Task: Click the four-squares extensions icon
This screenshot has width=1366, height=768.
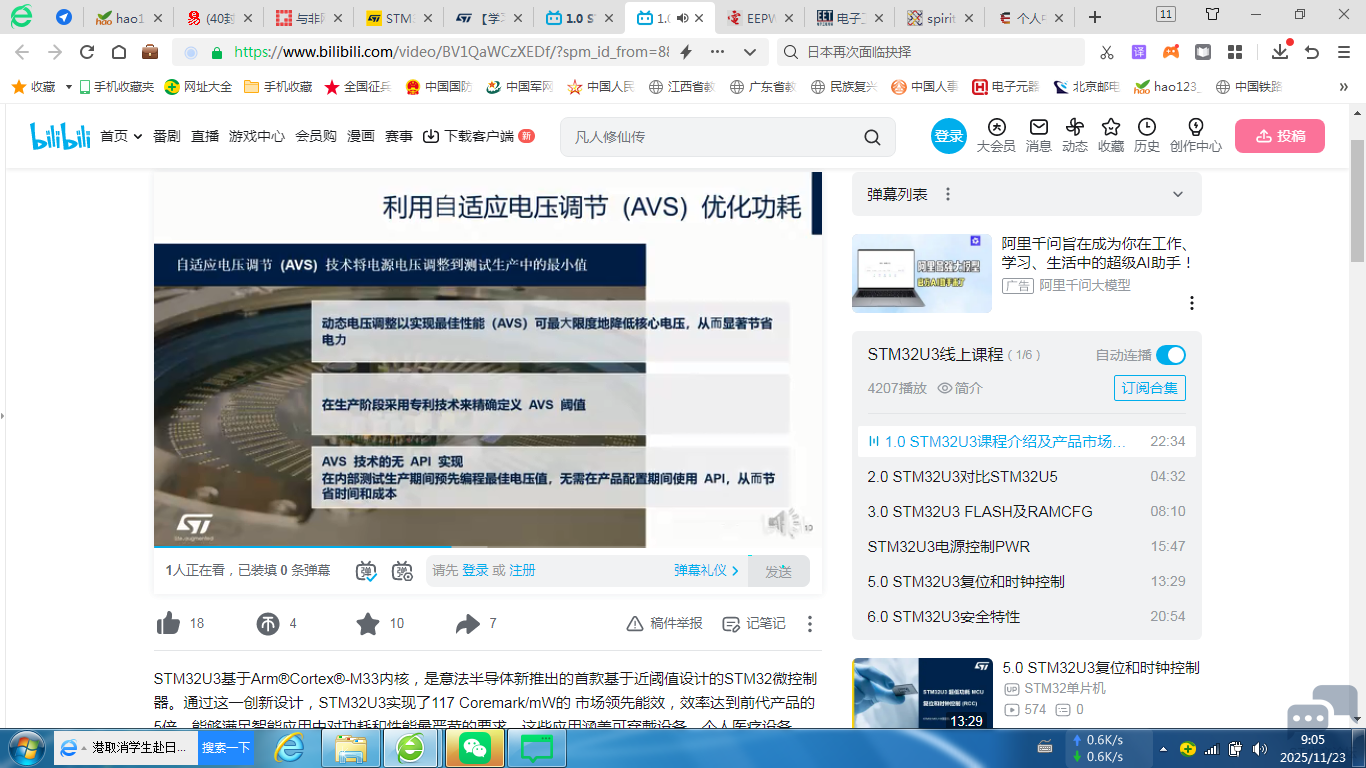Action: pyautogui.click(x=1235, y=52)
